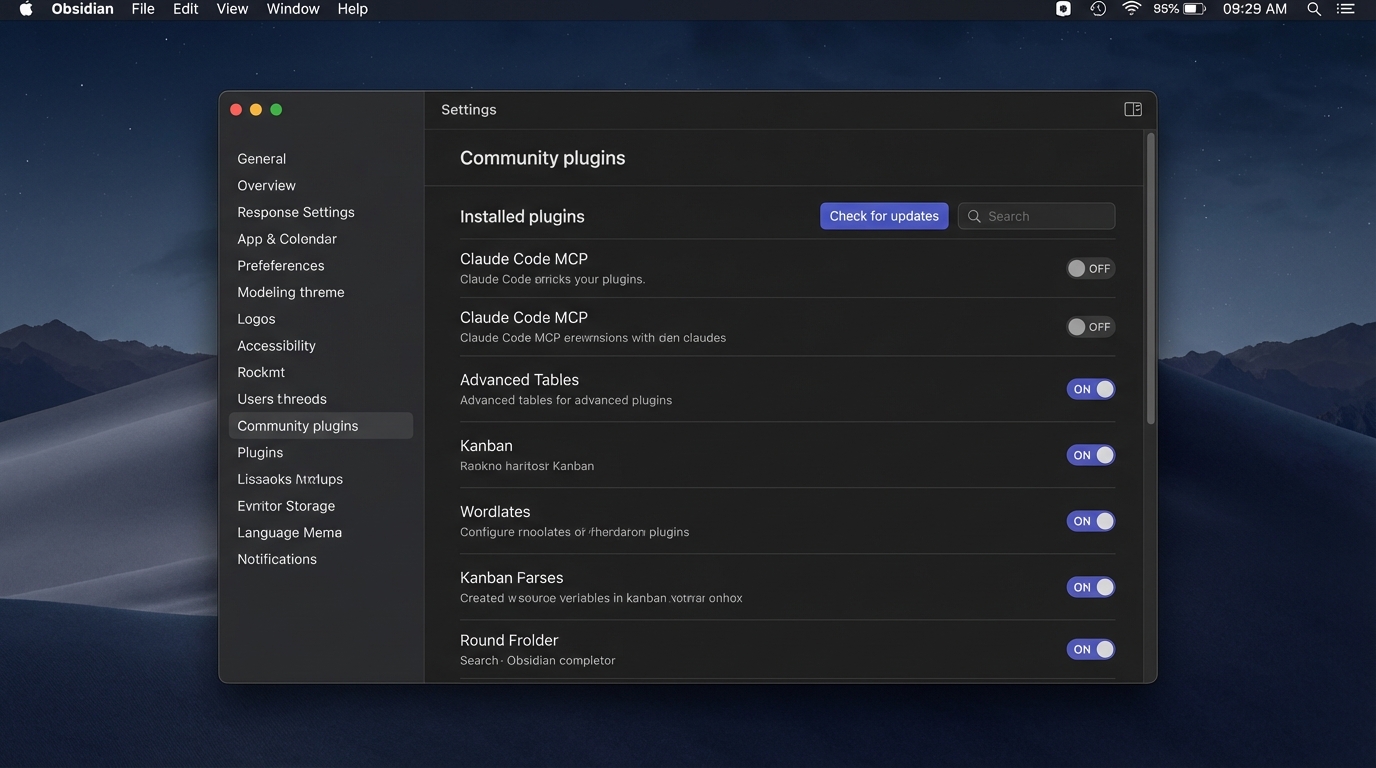The height and width of the screenshot is (768, 1376).
Task: Open Spotlight search from the menu bar
Action: 1313,8
